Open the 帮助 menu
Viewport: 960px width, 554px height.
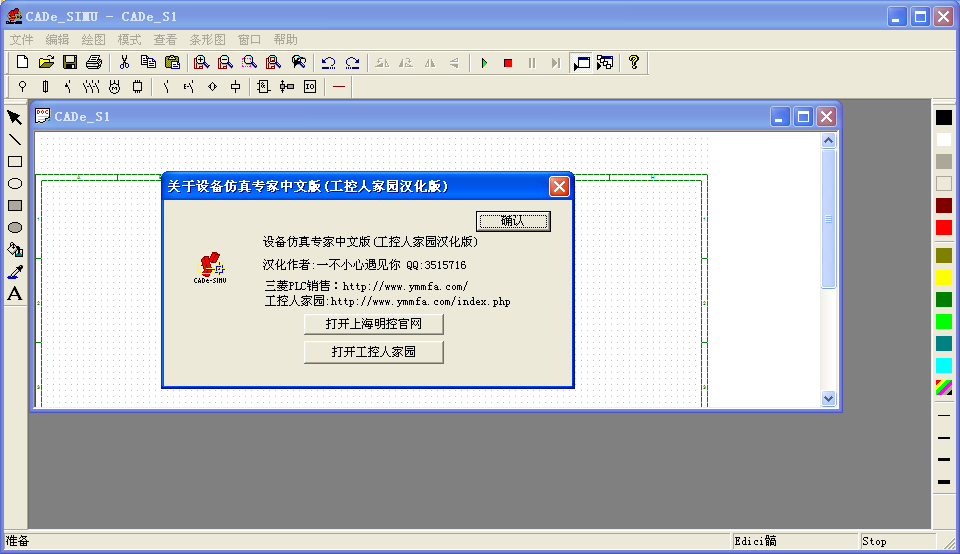(x=286, y=40)
